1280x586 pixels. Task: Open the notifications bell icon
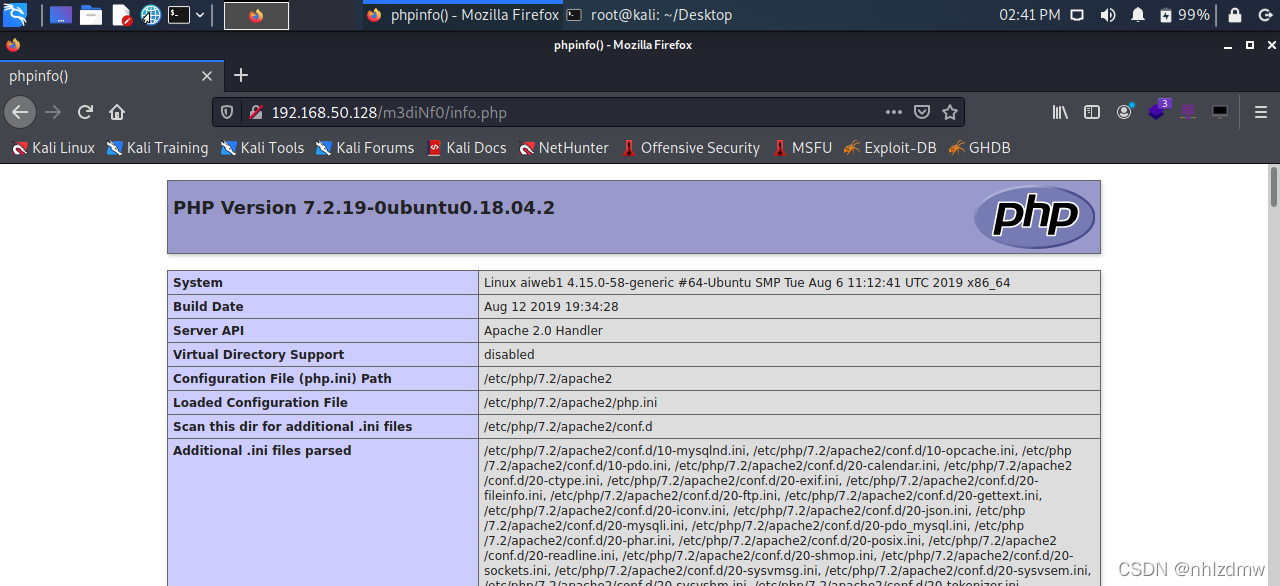tap(1138, 15)
